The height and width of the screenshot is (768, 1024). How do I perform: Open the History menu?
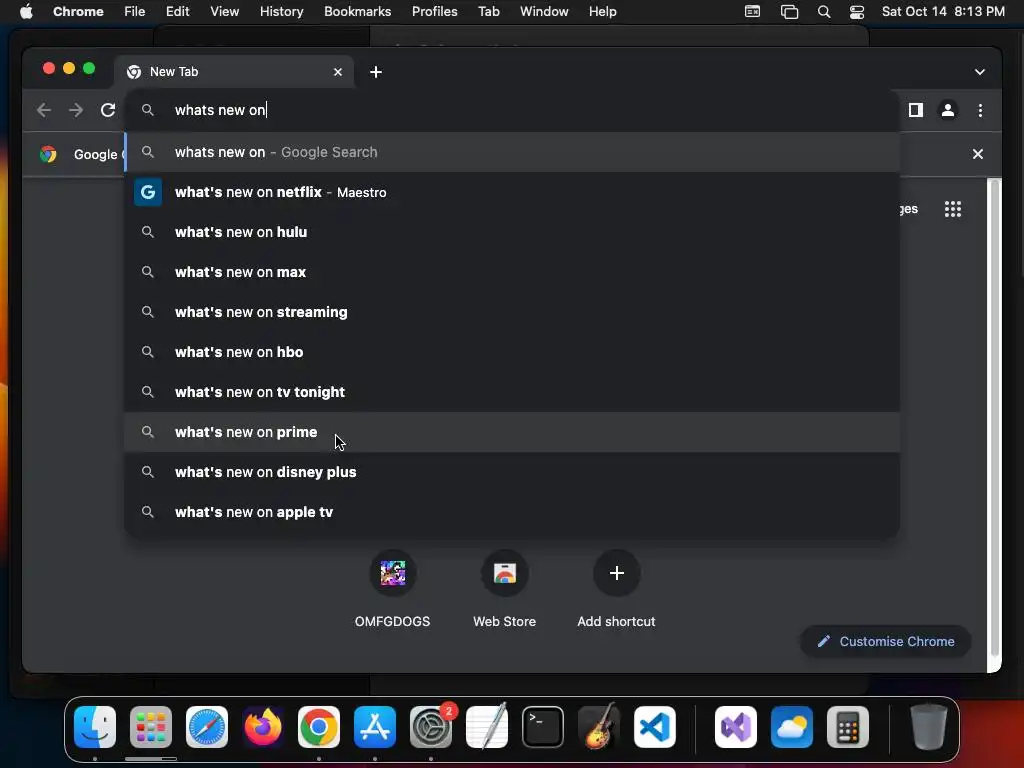click(x=281, y=11)
